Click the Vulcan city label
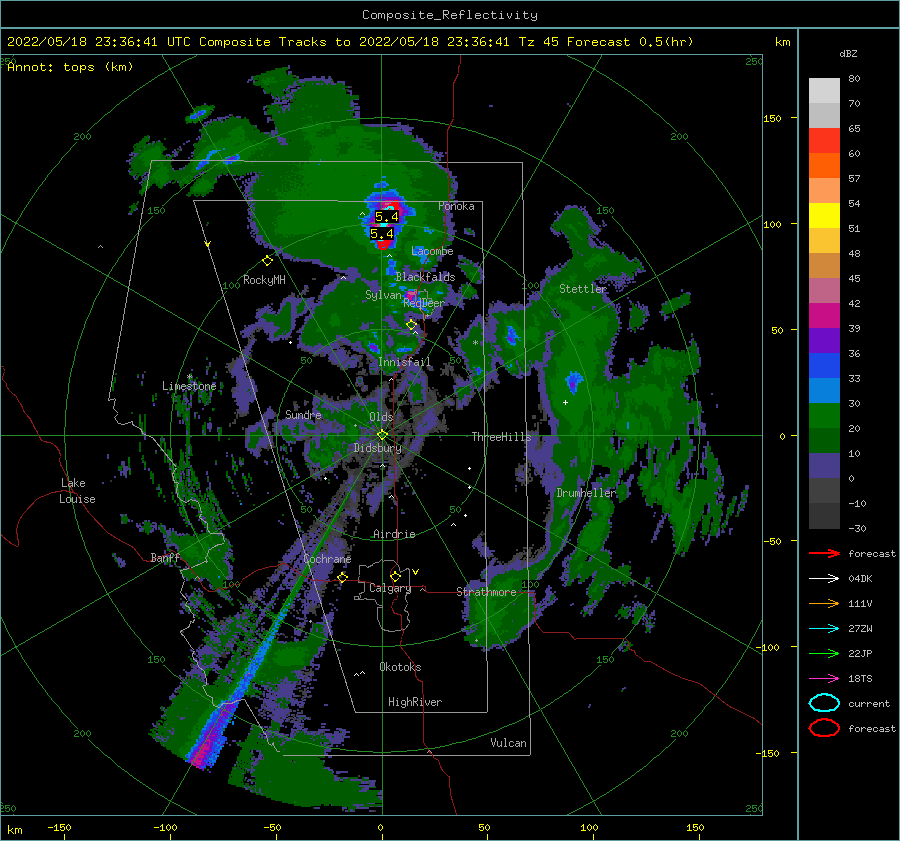Screen dimensions: 900x841 508,743
